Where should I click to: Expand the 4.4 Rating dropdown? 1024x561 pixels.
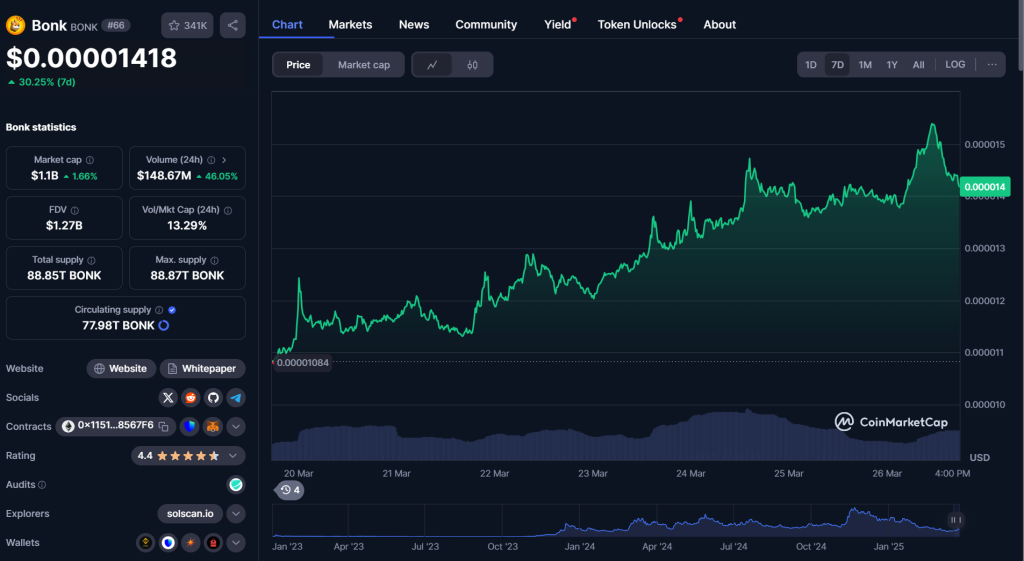(232, 456)
